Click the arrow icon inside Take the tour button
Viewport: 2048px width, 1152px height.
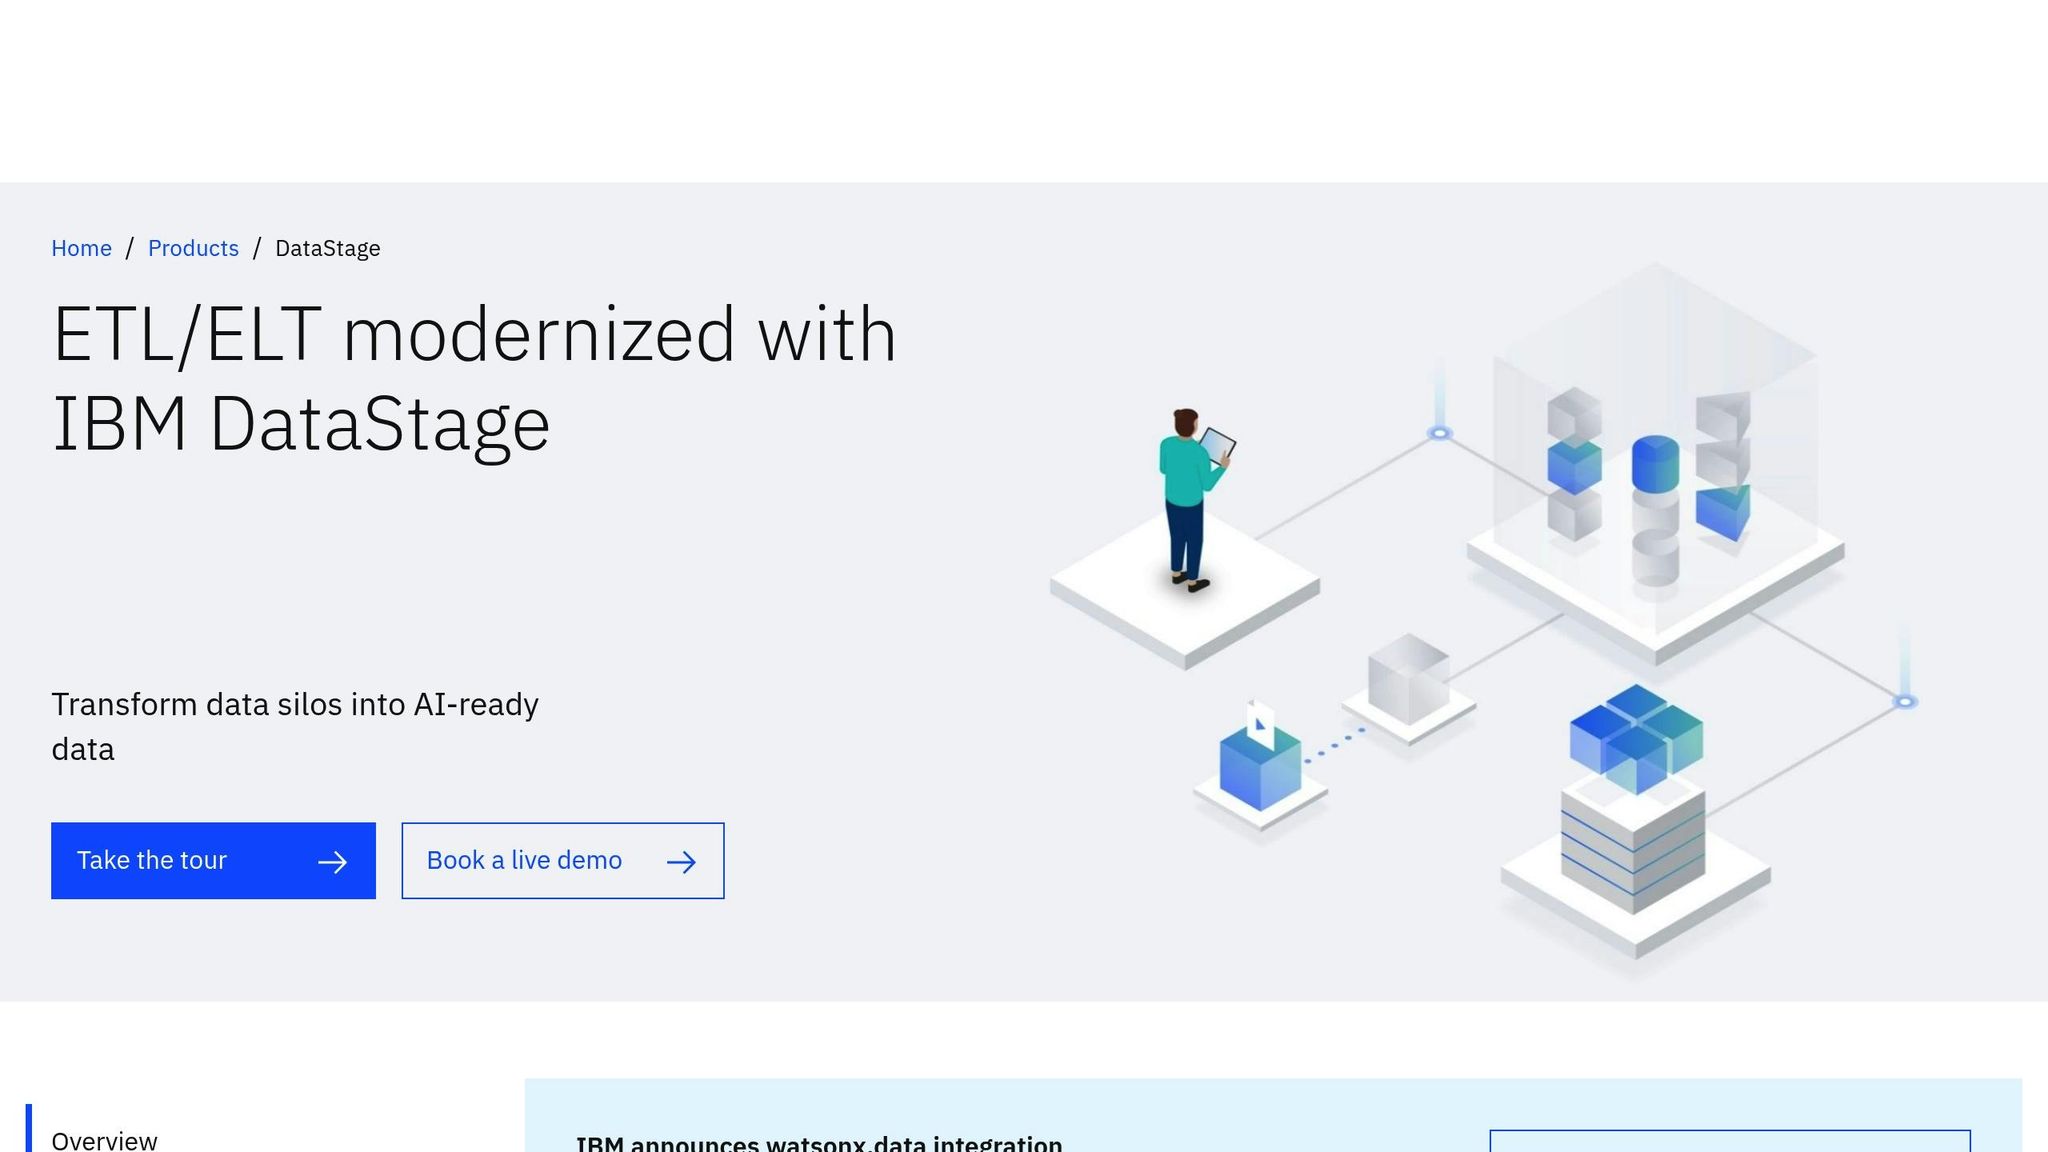(x=334, y=860)
